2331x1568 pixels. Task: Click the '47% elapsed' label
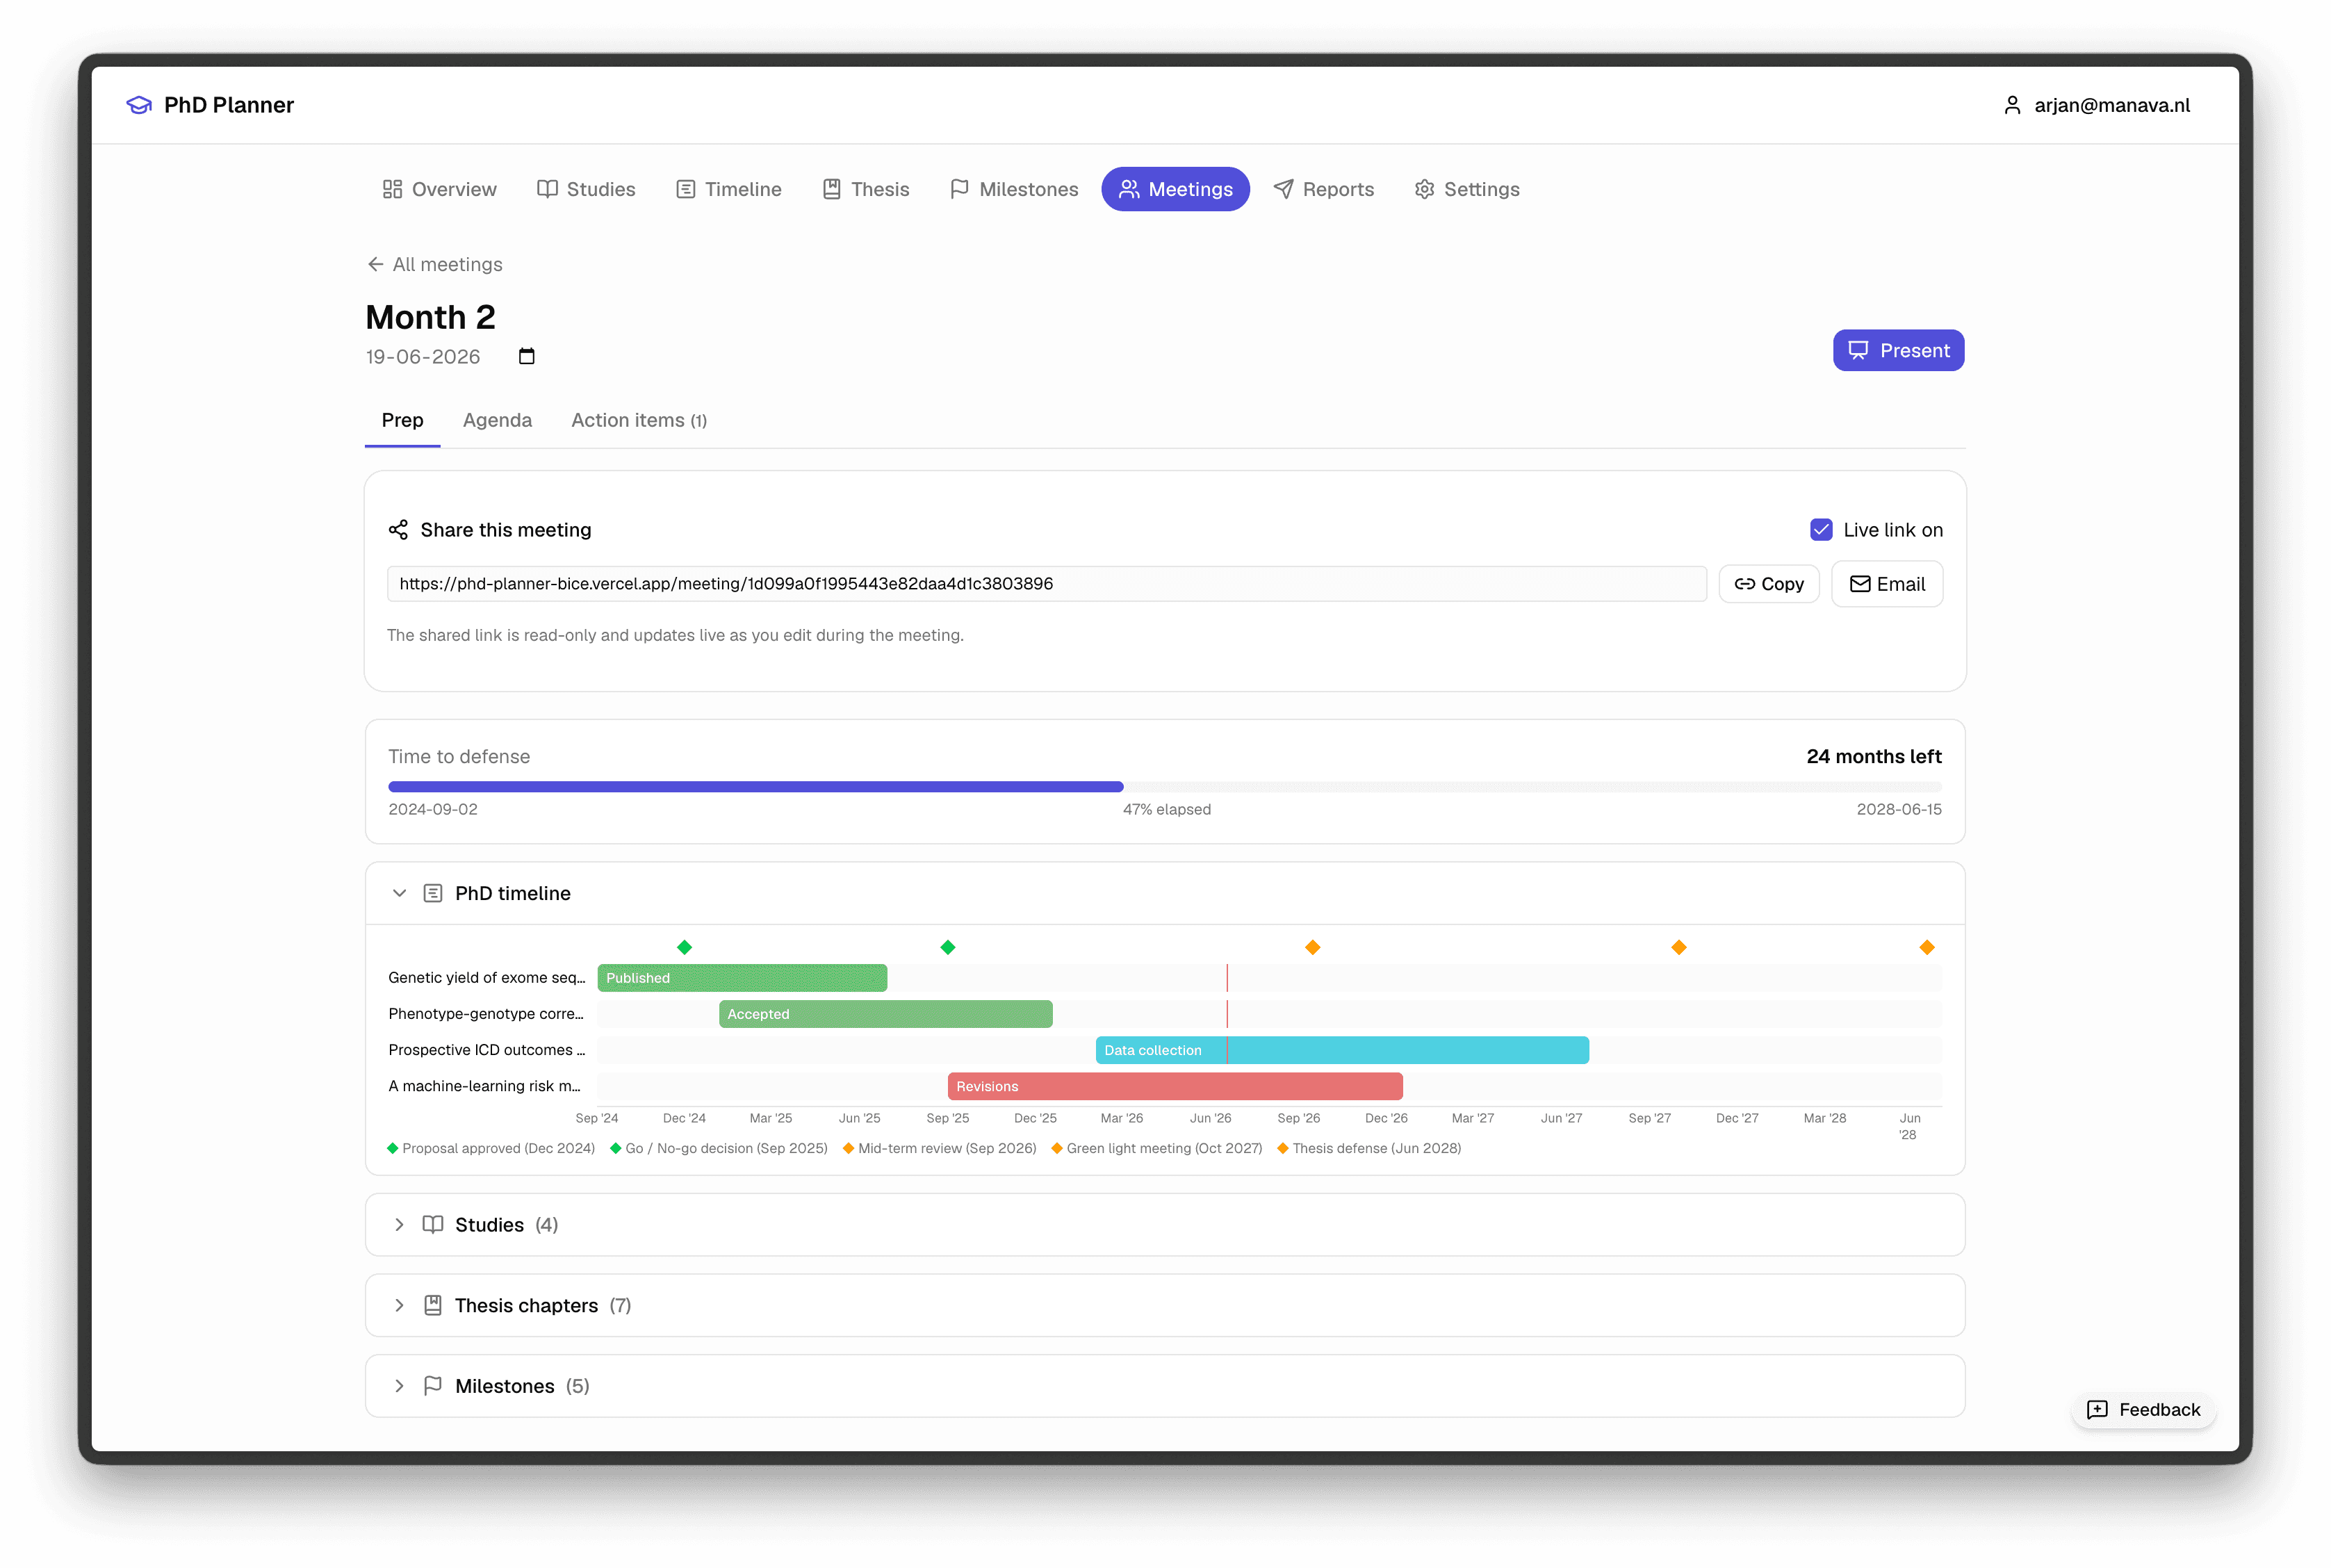(1166, 809)
